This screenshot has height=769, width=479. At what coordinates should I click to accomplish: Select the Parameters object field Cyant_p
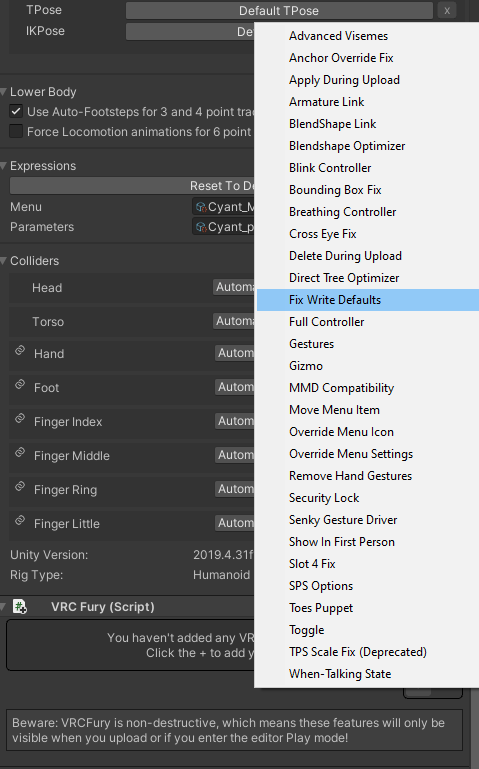click(x=224, y=227)
